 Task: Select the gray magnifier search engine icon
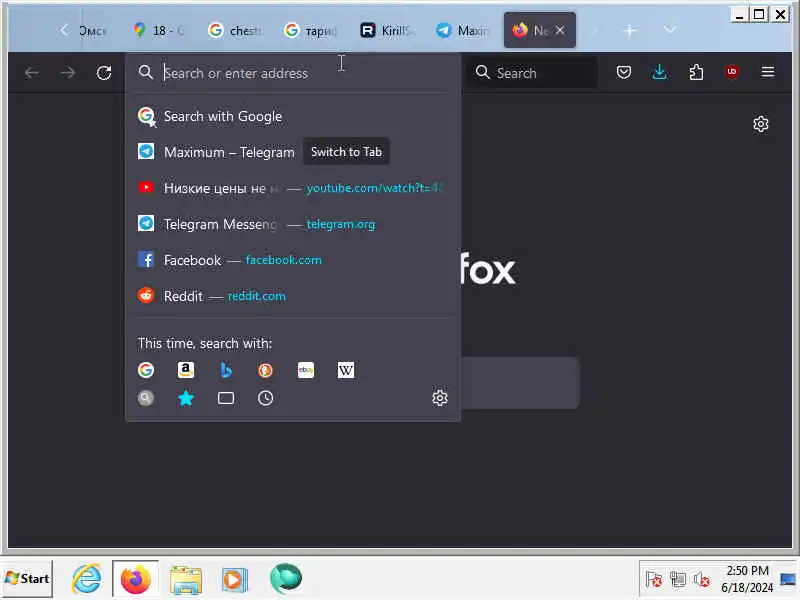pos(146,398)
